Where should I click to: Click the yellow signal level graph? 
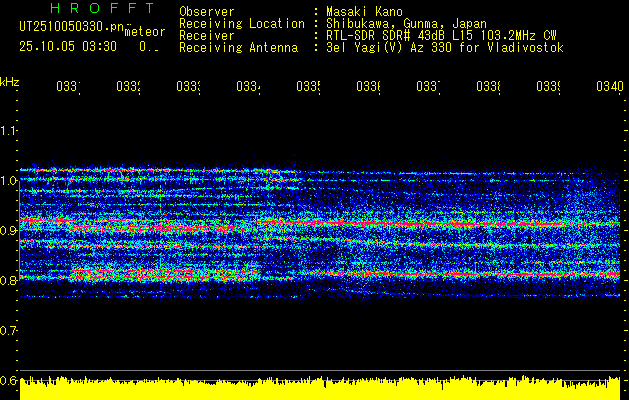(320, 388)
